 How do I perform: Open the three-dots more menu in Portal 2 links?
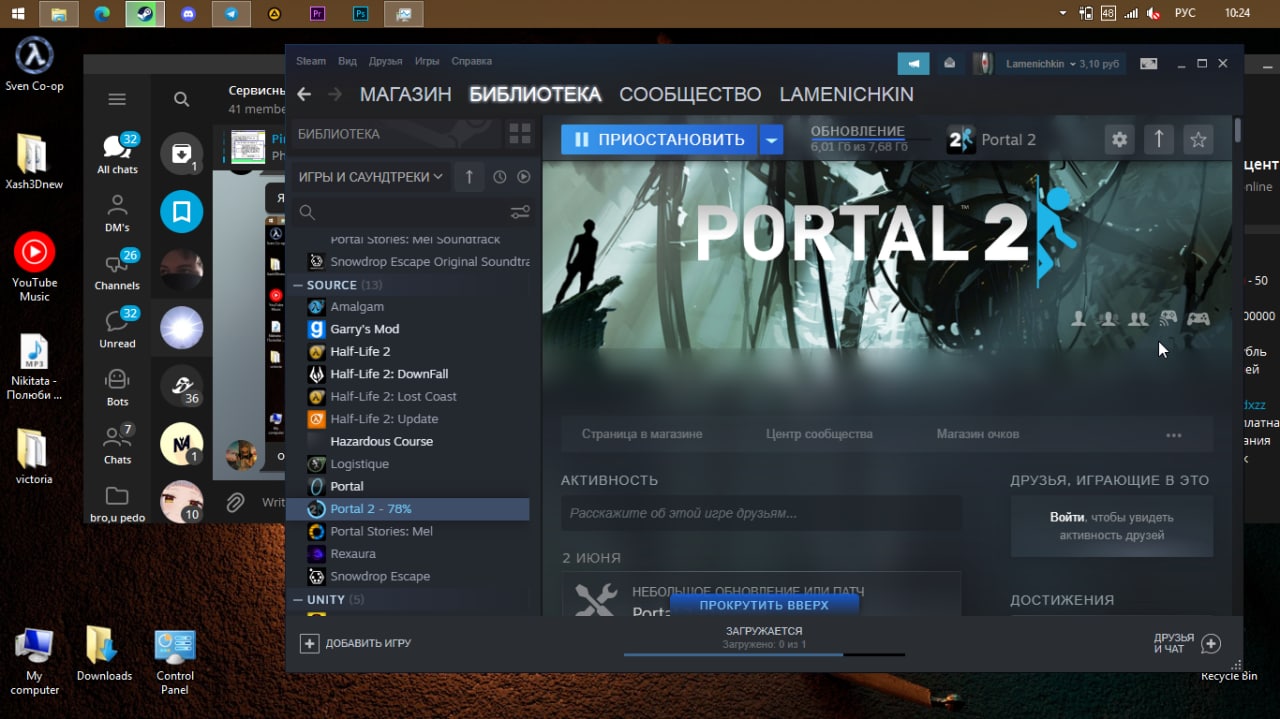(x=1173, y=435)
